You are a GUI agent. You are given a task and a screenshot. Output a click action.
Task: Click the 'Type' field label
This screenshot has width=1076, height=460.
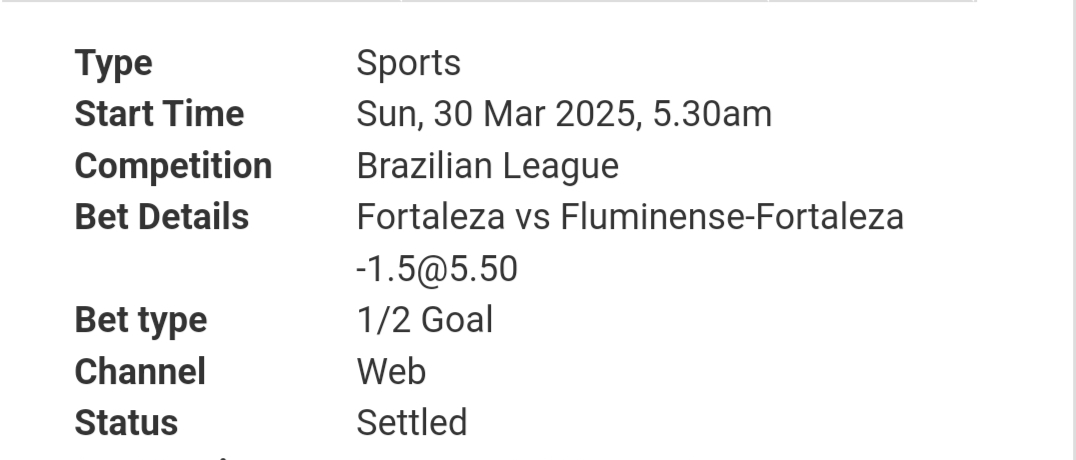tap(113, 63)
